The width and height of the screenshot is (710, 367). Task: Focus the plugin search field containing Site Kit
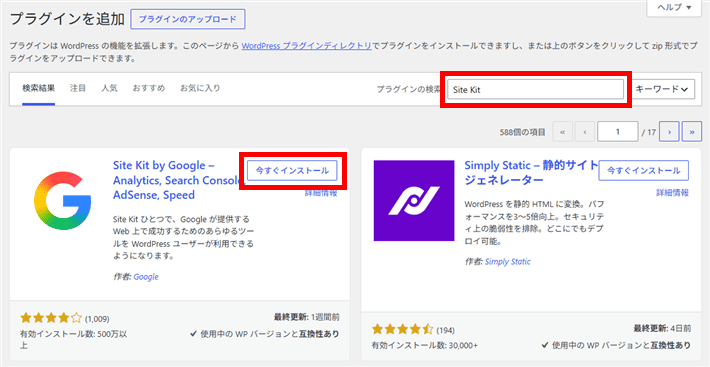pyautogui.click(x=535, y=90)
